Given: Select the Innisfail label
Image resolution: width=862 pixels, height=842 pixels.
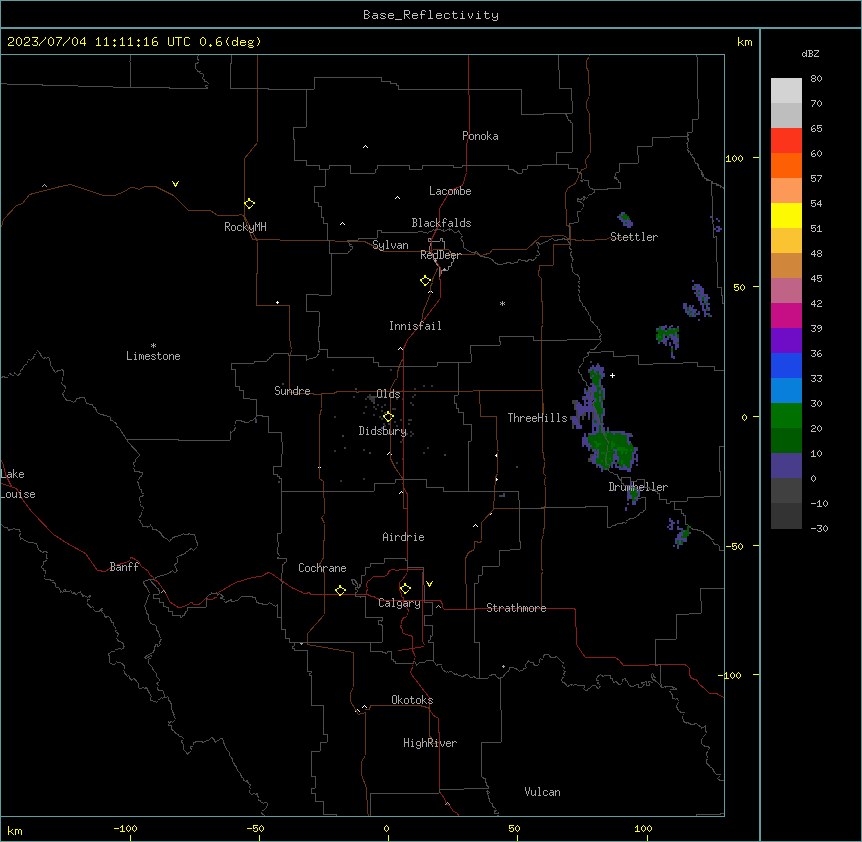Looking at the screenshot, I should point(415,326).
